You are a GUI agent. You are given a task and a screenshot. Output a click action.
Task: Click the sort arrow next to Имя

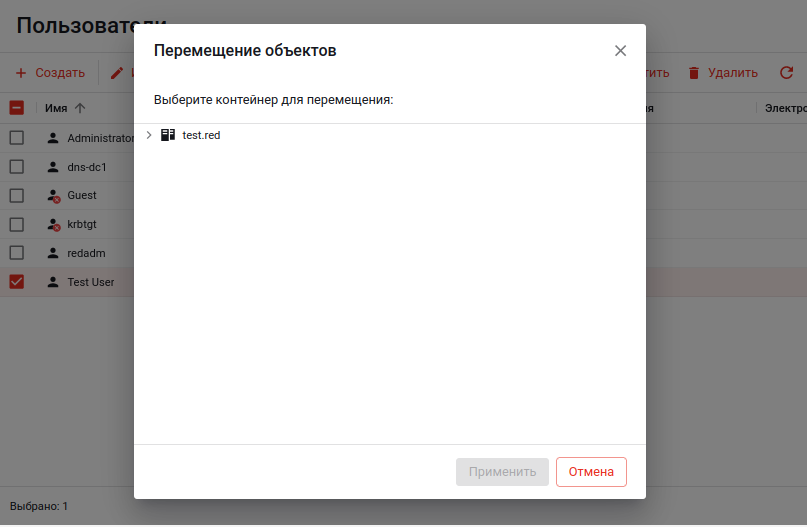point(80,108)
